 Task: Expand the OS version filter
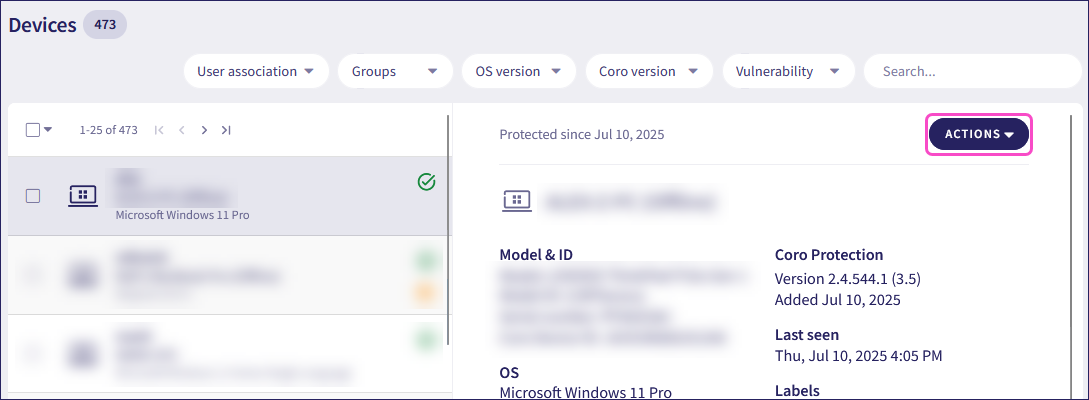point(518,71)
